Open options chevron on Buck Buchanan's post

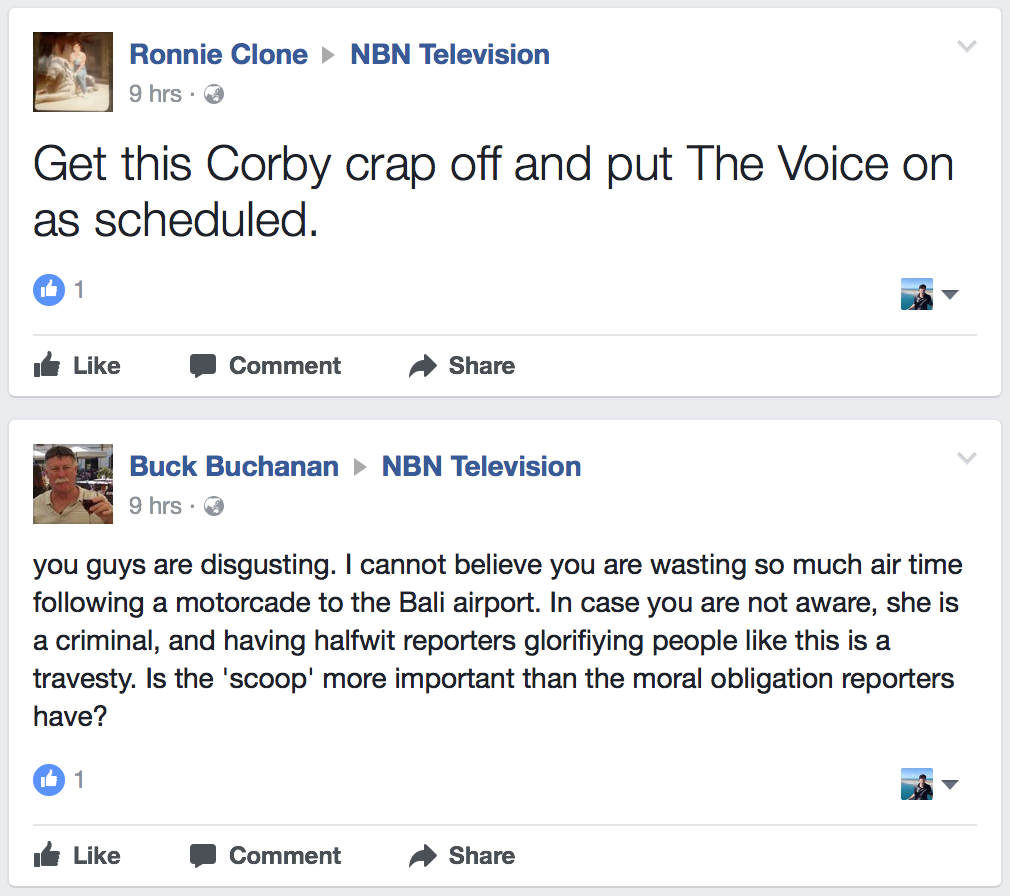[966, 458]
